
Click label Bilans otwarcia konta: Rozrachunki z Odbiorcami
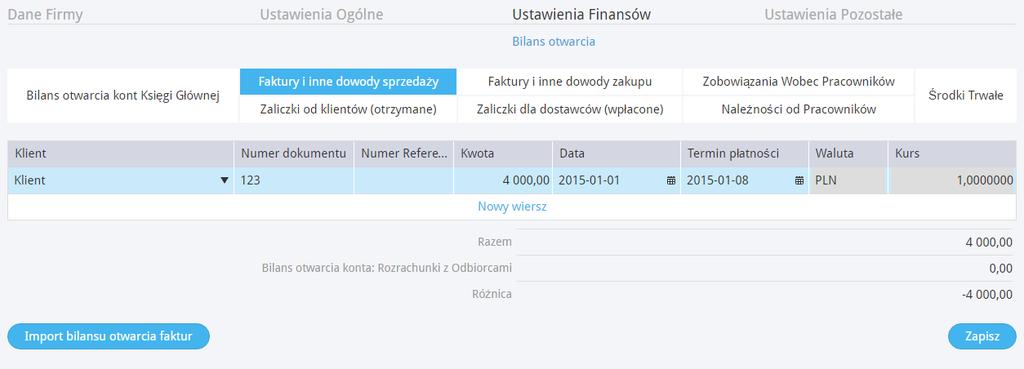387,268
